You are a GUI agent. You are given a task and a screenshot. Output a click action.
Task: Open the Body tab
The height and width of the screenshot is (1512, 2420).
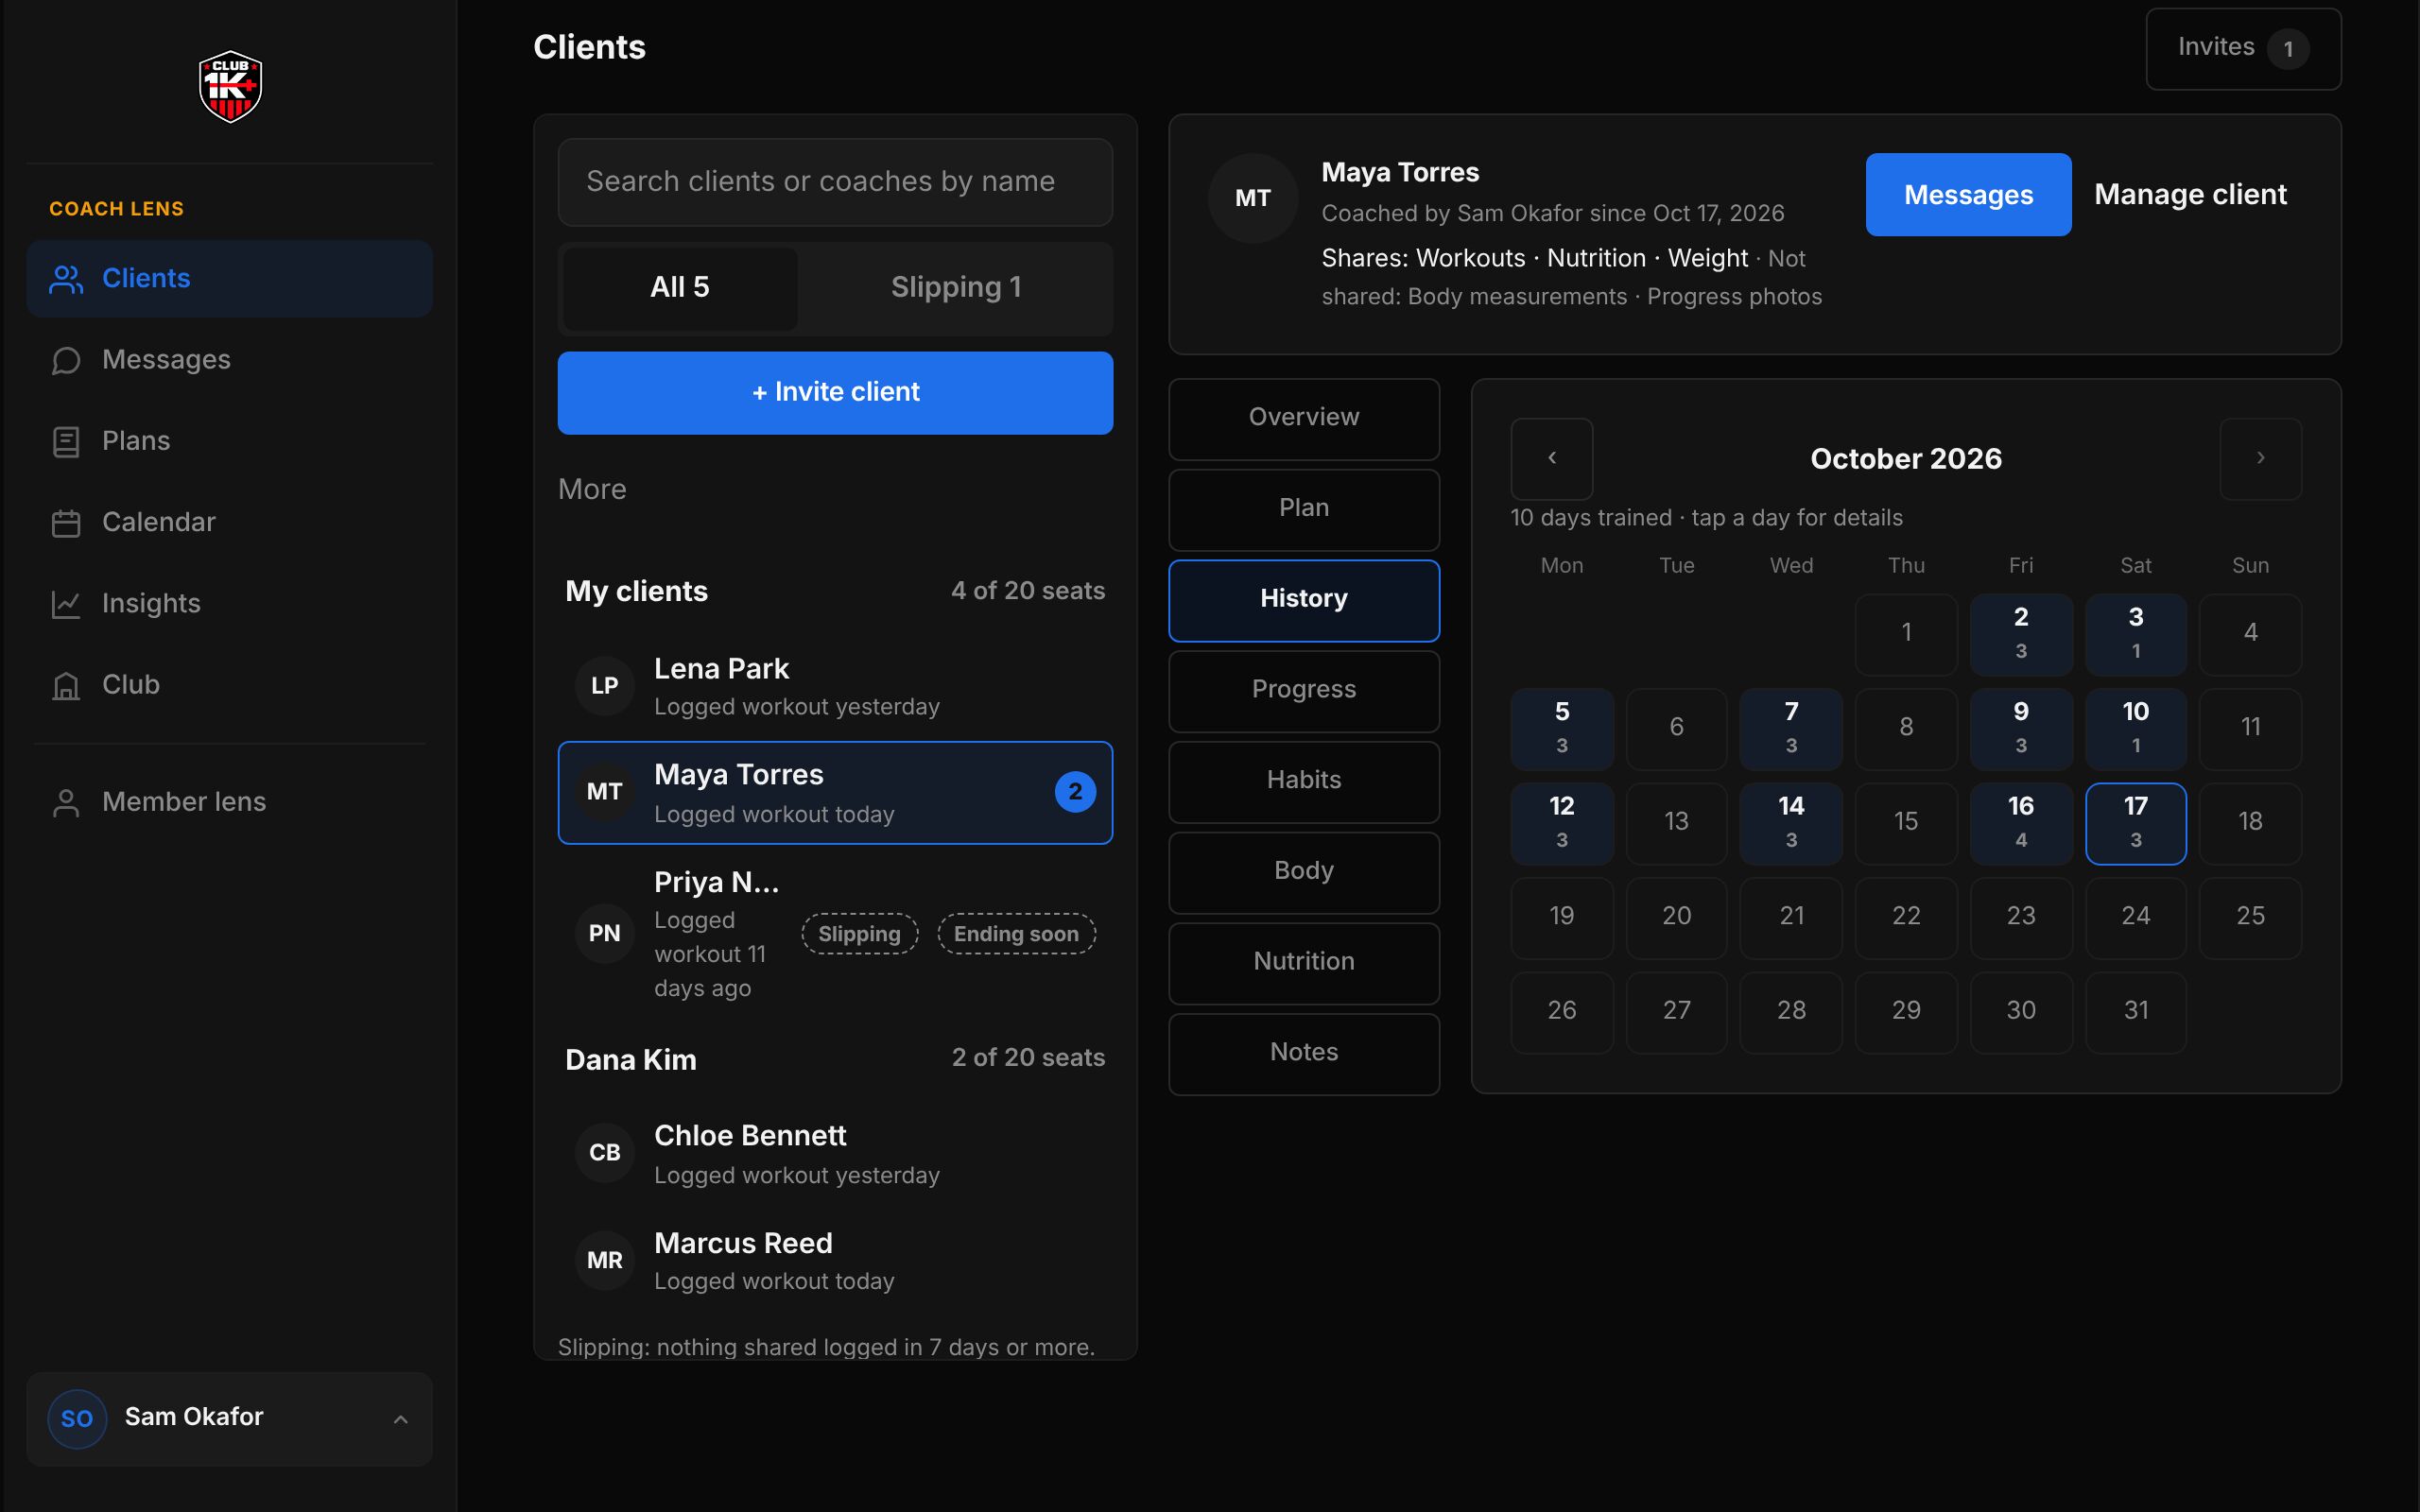coord(1304,872)
